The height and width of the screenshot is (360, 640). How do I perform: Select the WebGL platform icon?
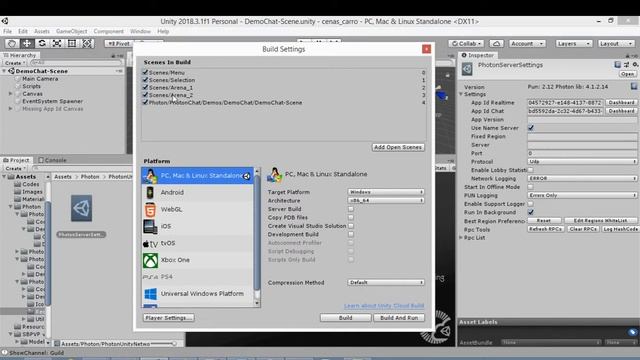point(150,209)
